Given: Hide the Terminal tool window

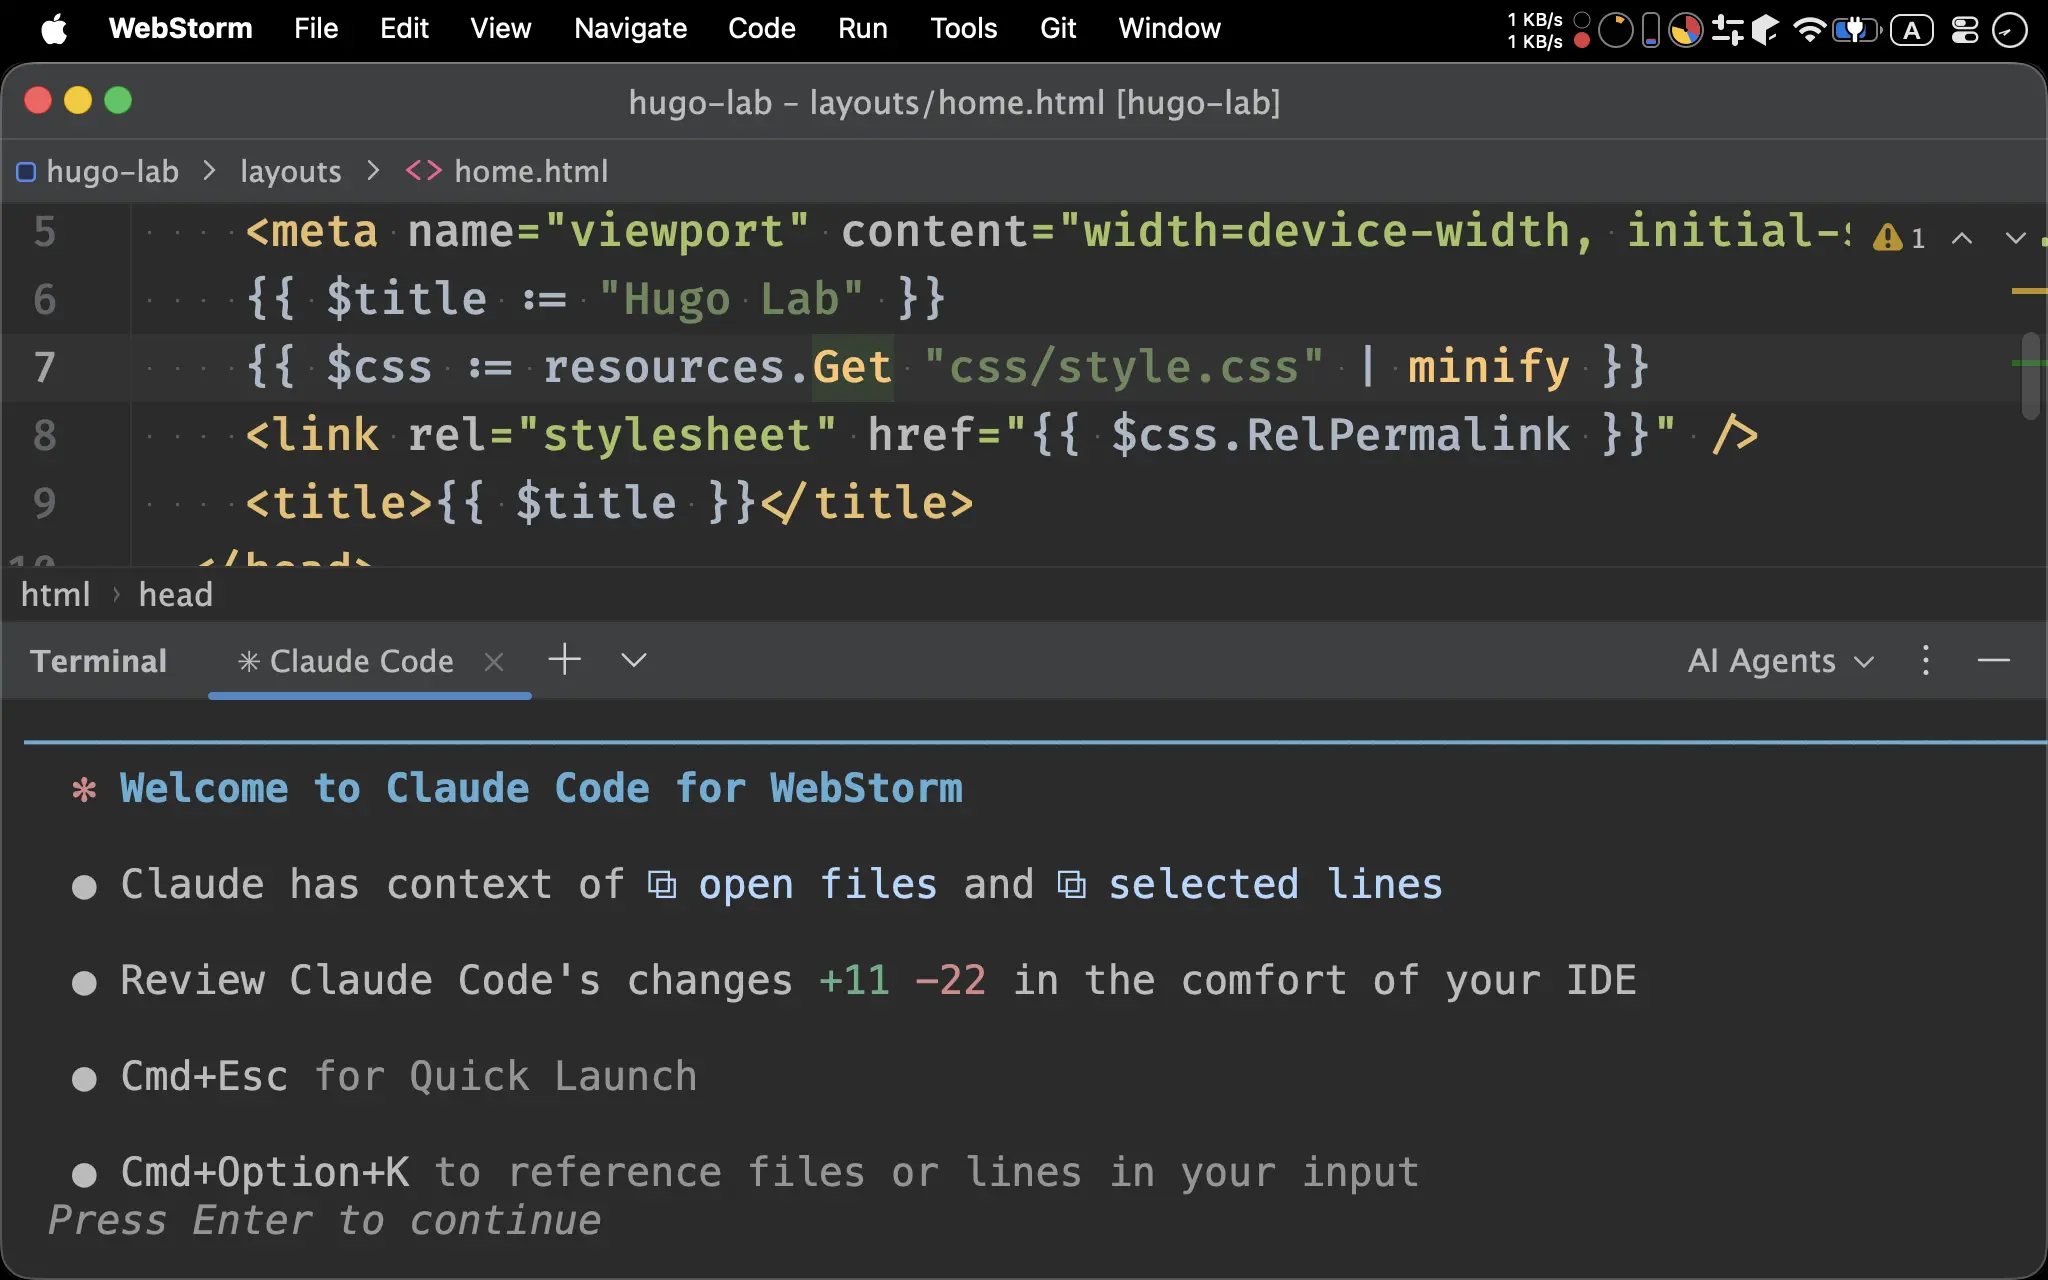Looking at the screenshot, I should 1994,661.
